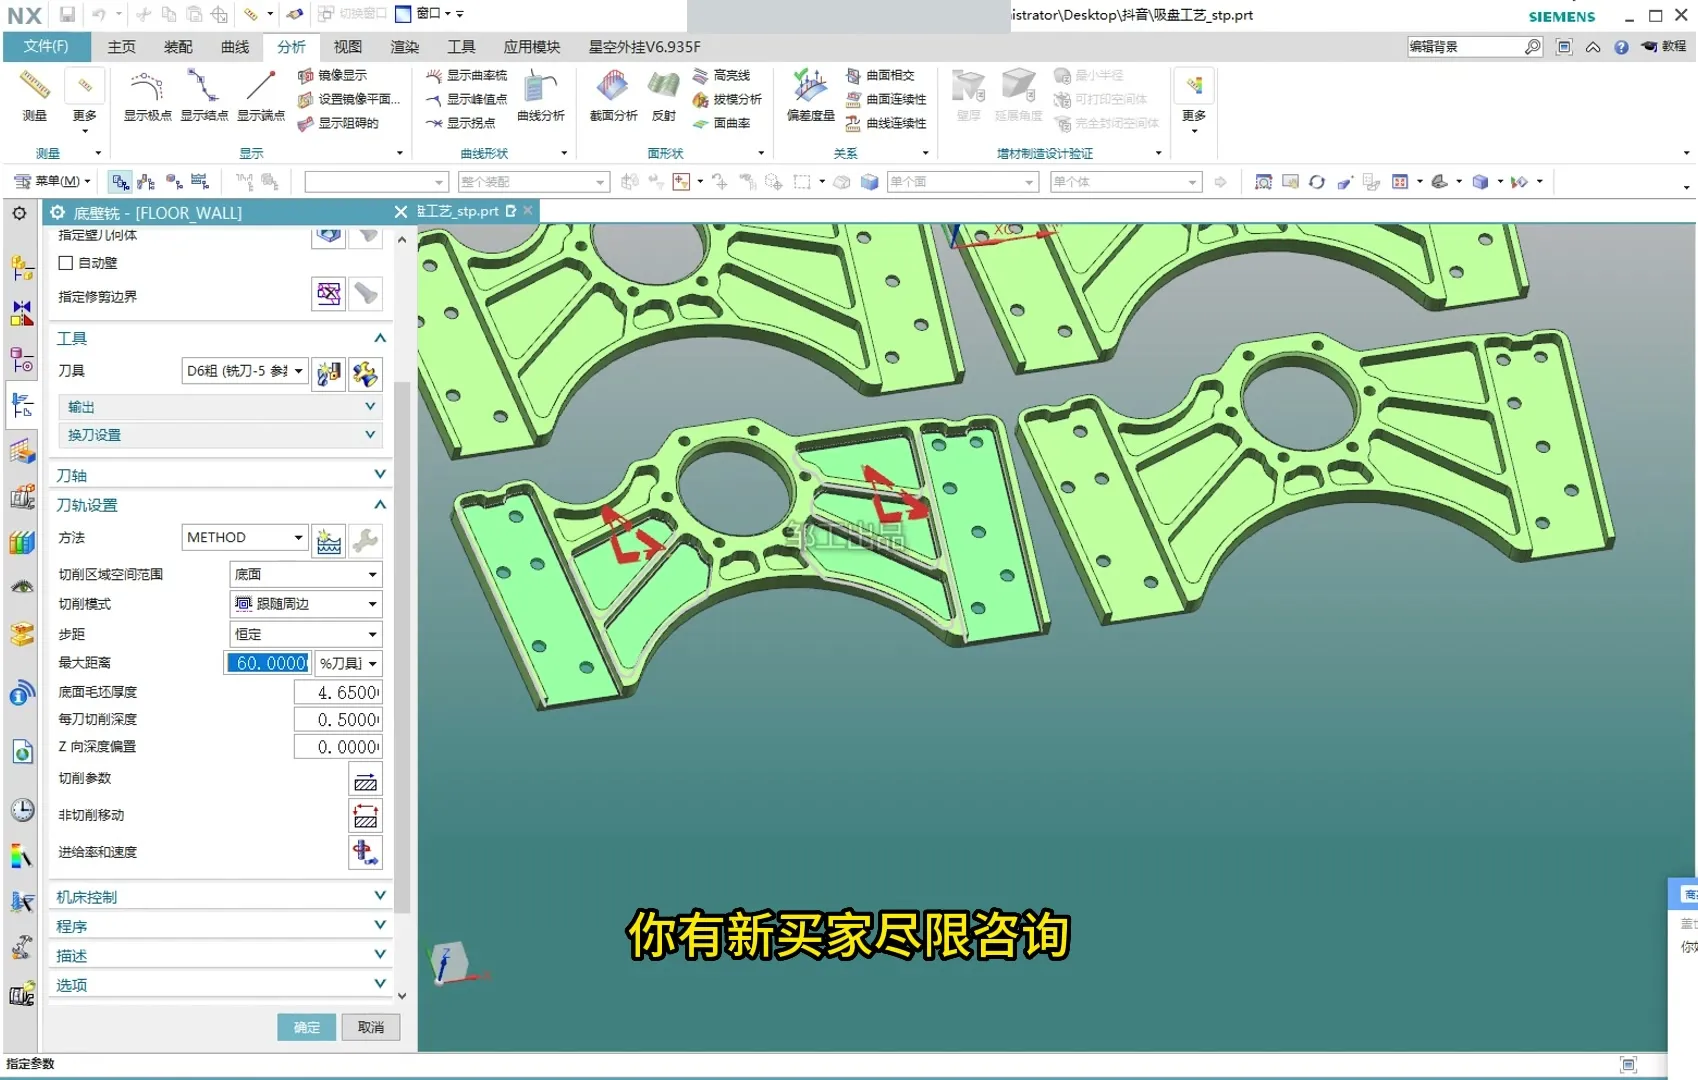1698x1080 pixels.
Task: Switch to the 视图 ribbon tab
Action: 347,47
